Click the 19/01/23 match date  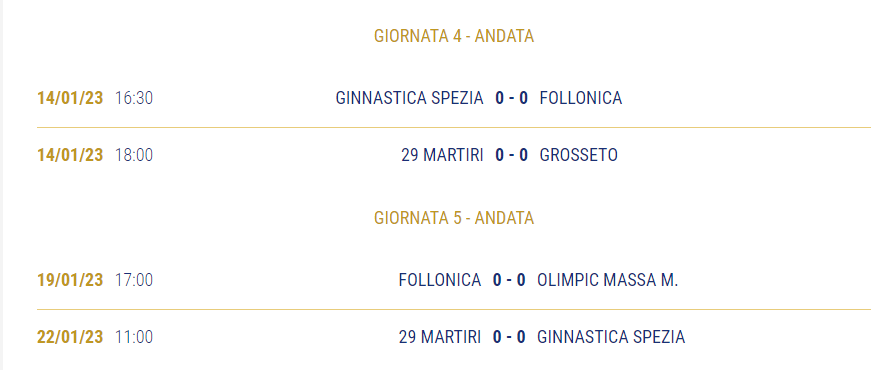[x=70, y=280]
